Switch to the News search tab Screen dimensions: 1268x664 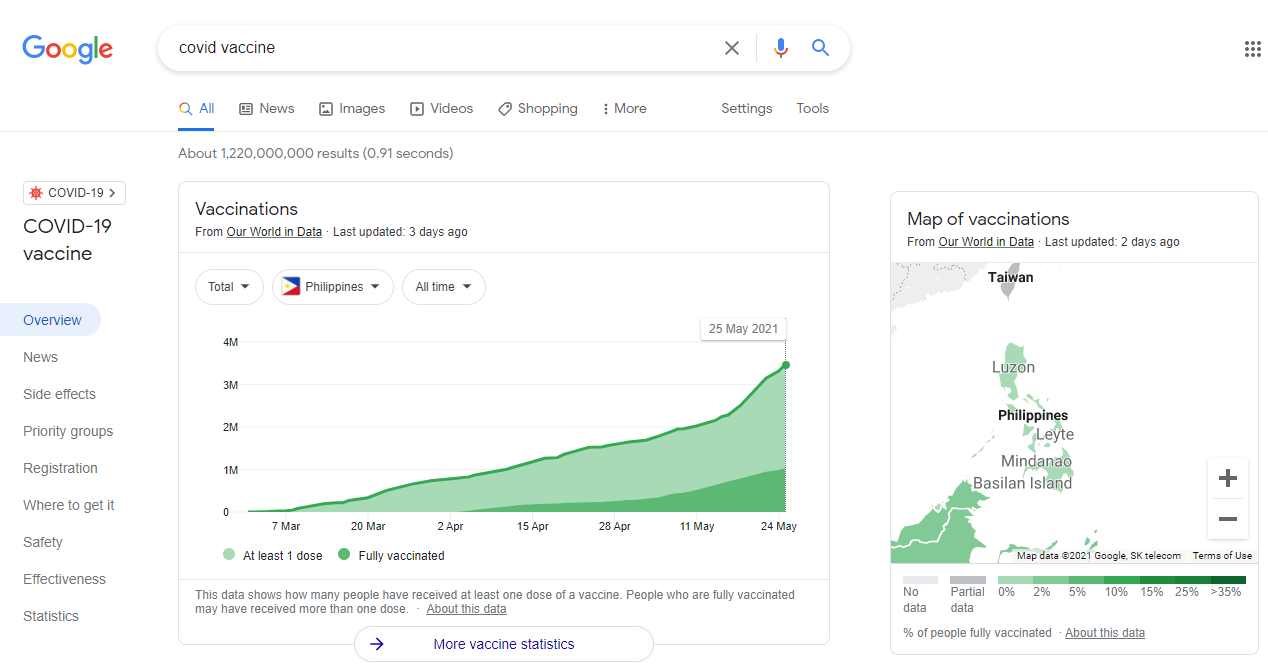267,109
